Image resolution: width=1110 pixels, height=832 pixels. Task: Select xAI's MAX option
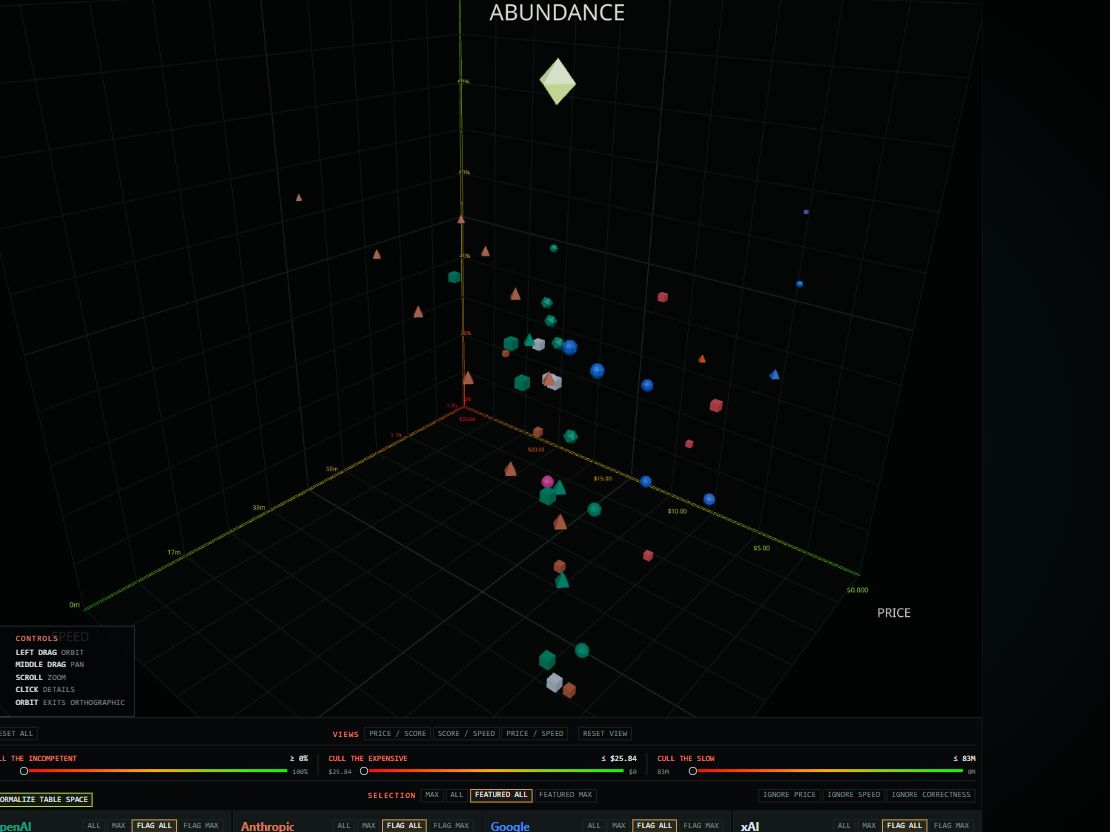[x=869, y=826]
